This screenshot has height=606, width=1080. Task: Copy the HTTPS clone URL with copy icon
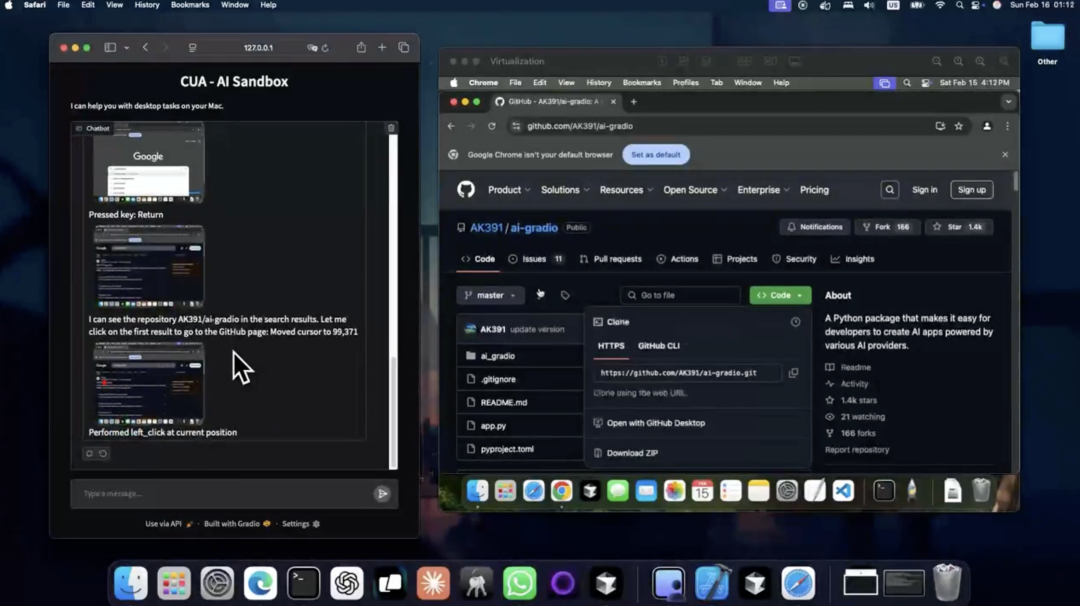[x=794, y=373]
